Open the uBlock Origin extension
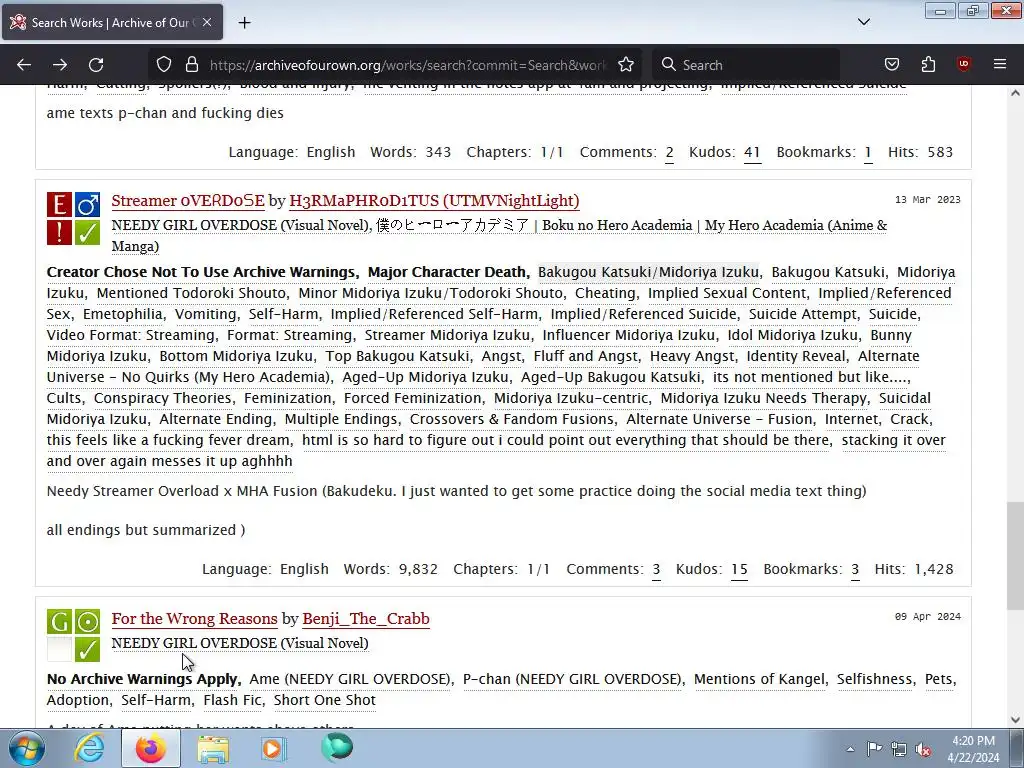 point(963,65)
